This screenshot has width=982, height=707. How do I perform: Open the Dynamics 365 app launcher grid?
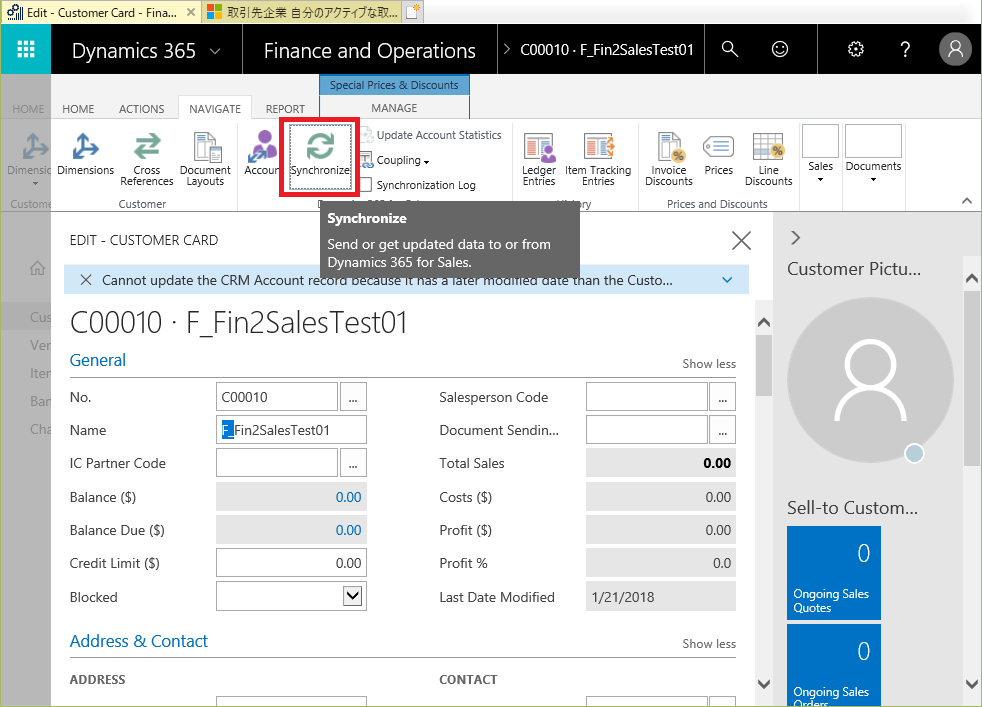[x=26, y=49]
